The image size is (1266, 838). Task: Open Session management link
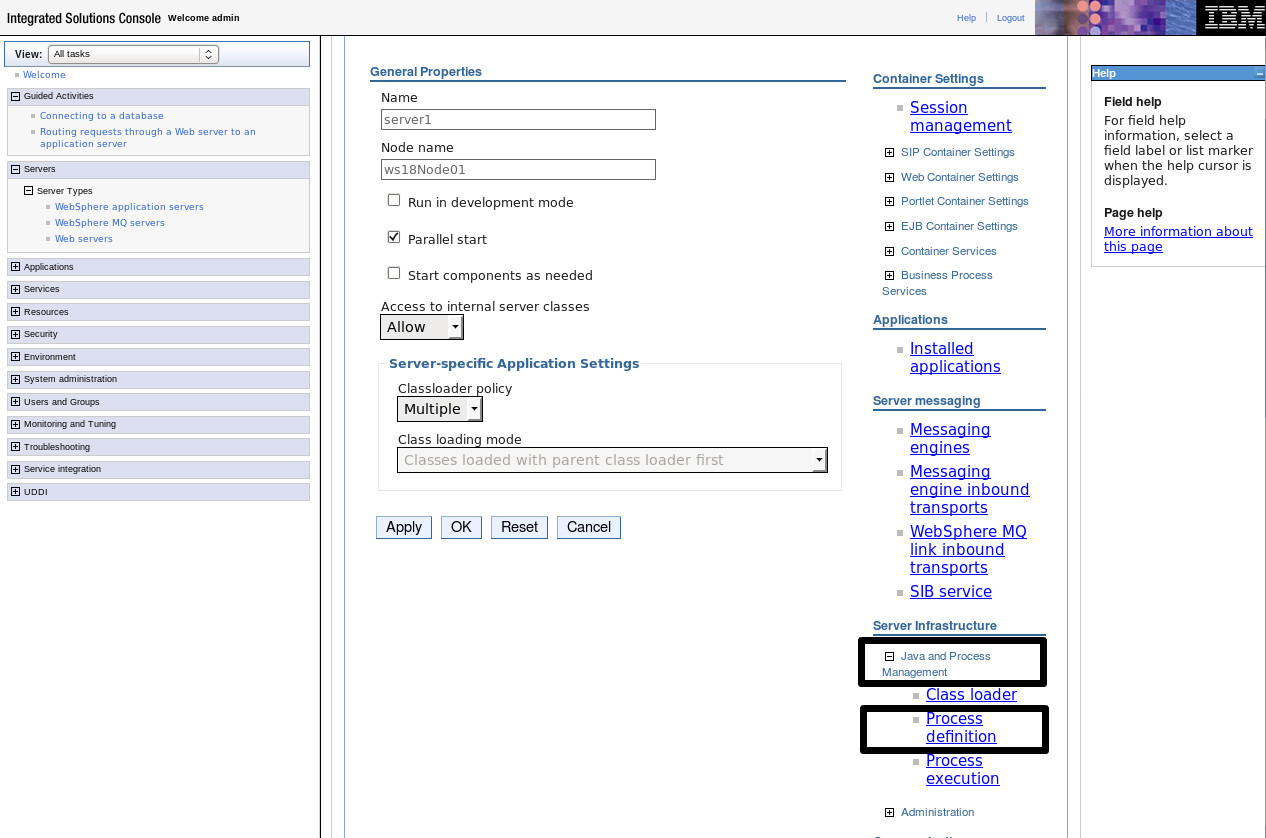(x=961, y=117)
